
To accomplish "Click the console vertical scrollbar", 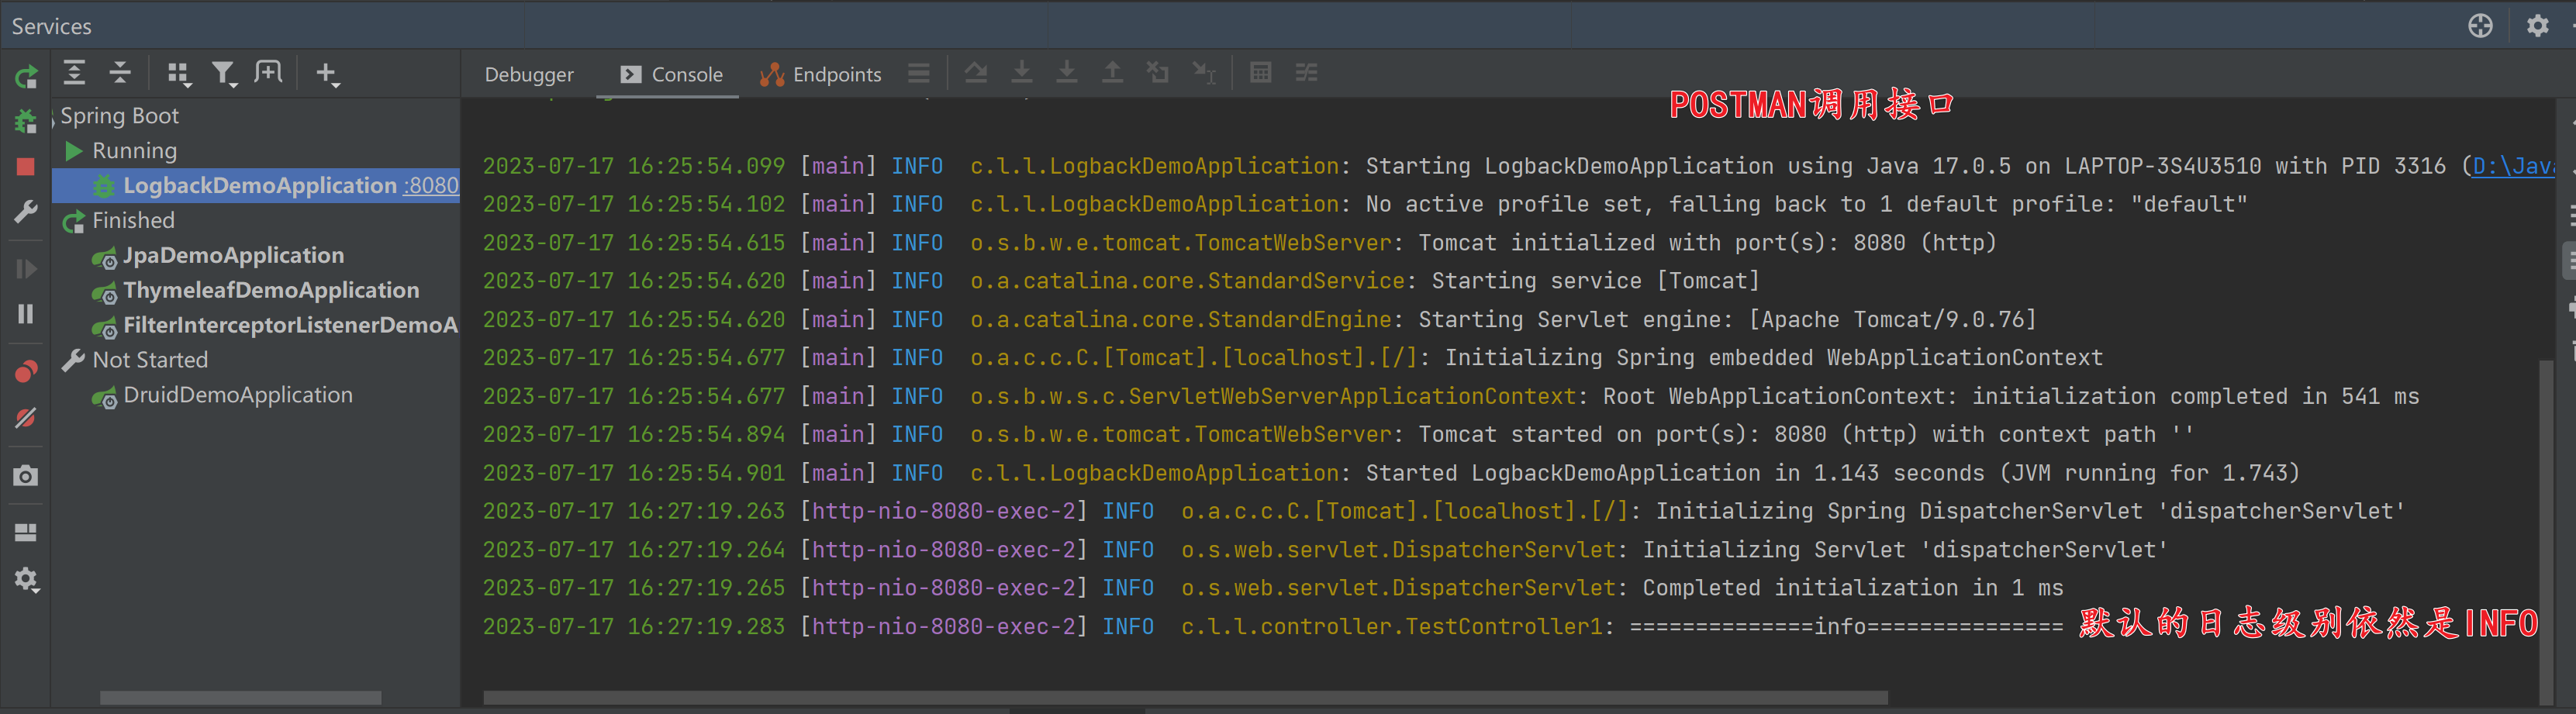I will point(2546,530).
